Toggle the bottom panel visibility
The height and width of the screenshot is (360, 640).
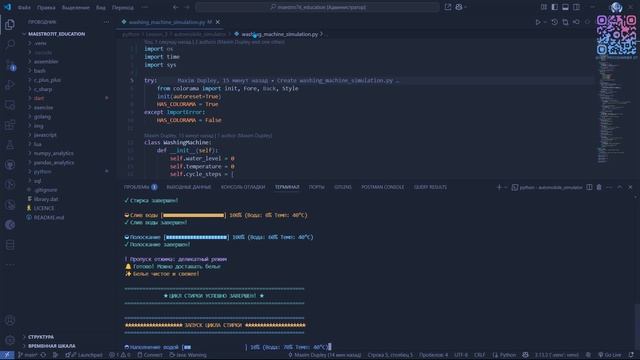click(565, 7)
